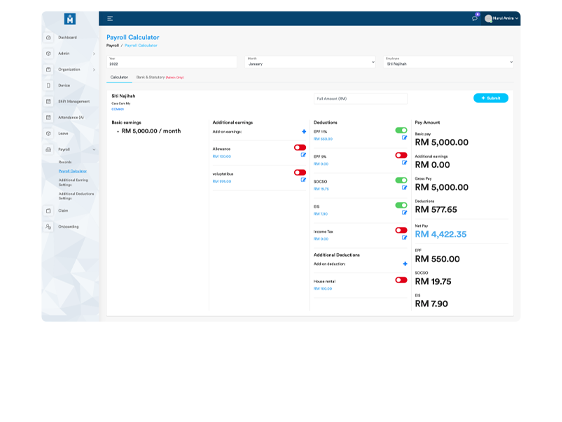The height and width of the screenshot is (422, 562).
Task: Click the plus icon to add deduction
Action: click(x=405, y=264)
